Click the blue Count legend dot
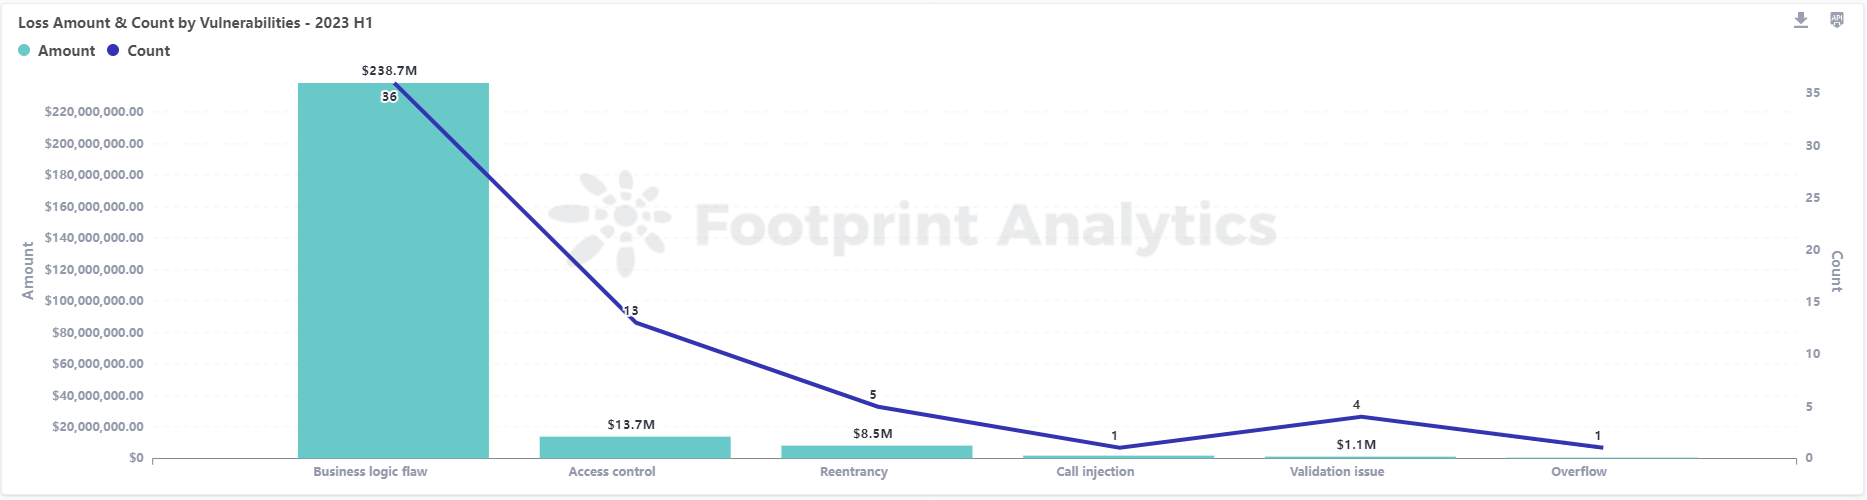 (x=113, y=51)
